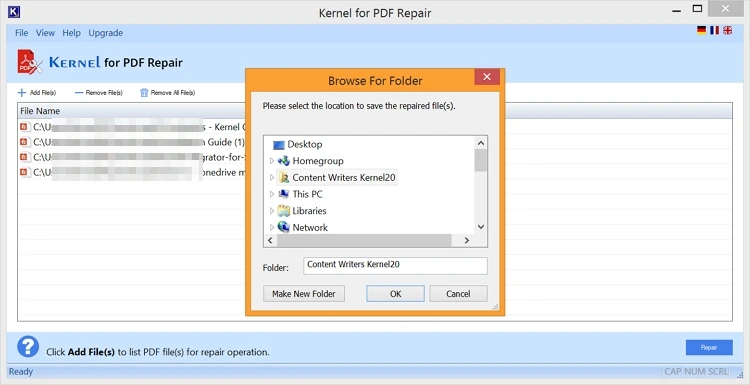Click the horizontal scrollbar thumb in folder tree
Viewport: 750px width, 385px height.
[x=364, y=241]
